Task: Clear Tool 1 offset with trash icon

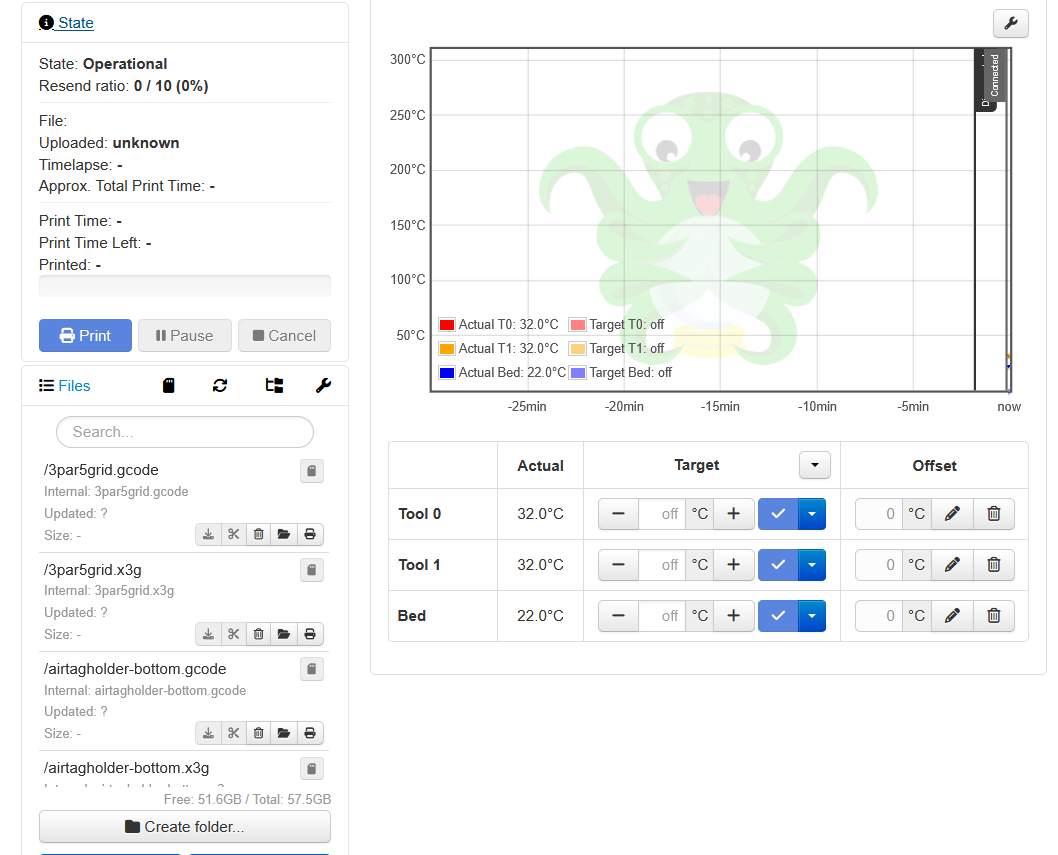Action: click(994, 565)
